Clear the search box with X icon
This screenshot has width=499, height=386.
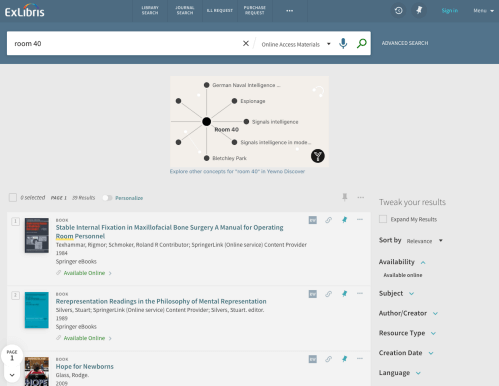[x=246, y=43]
